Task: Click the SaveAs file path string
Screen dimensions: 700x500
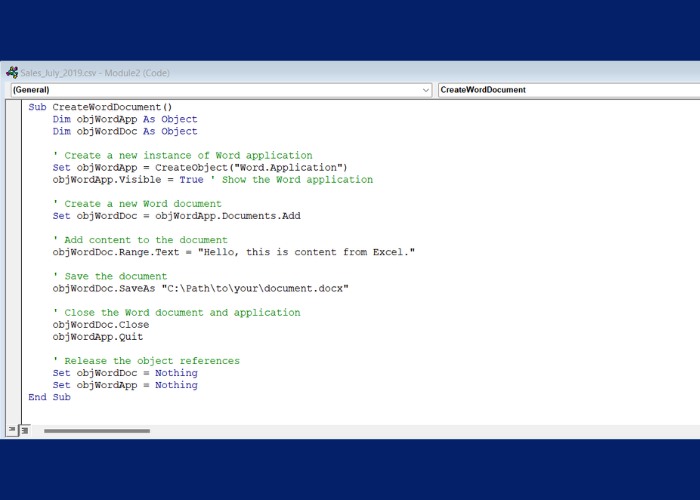Action: (x=248, y=288)
